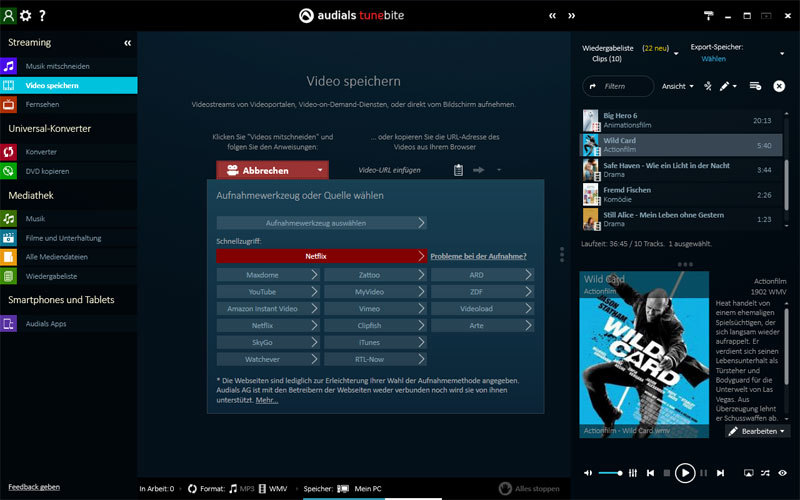Click the volume slider
800x500 pixels.
[x=610, y=473]
